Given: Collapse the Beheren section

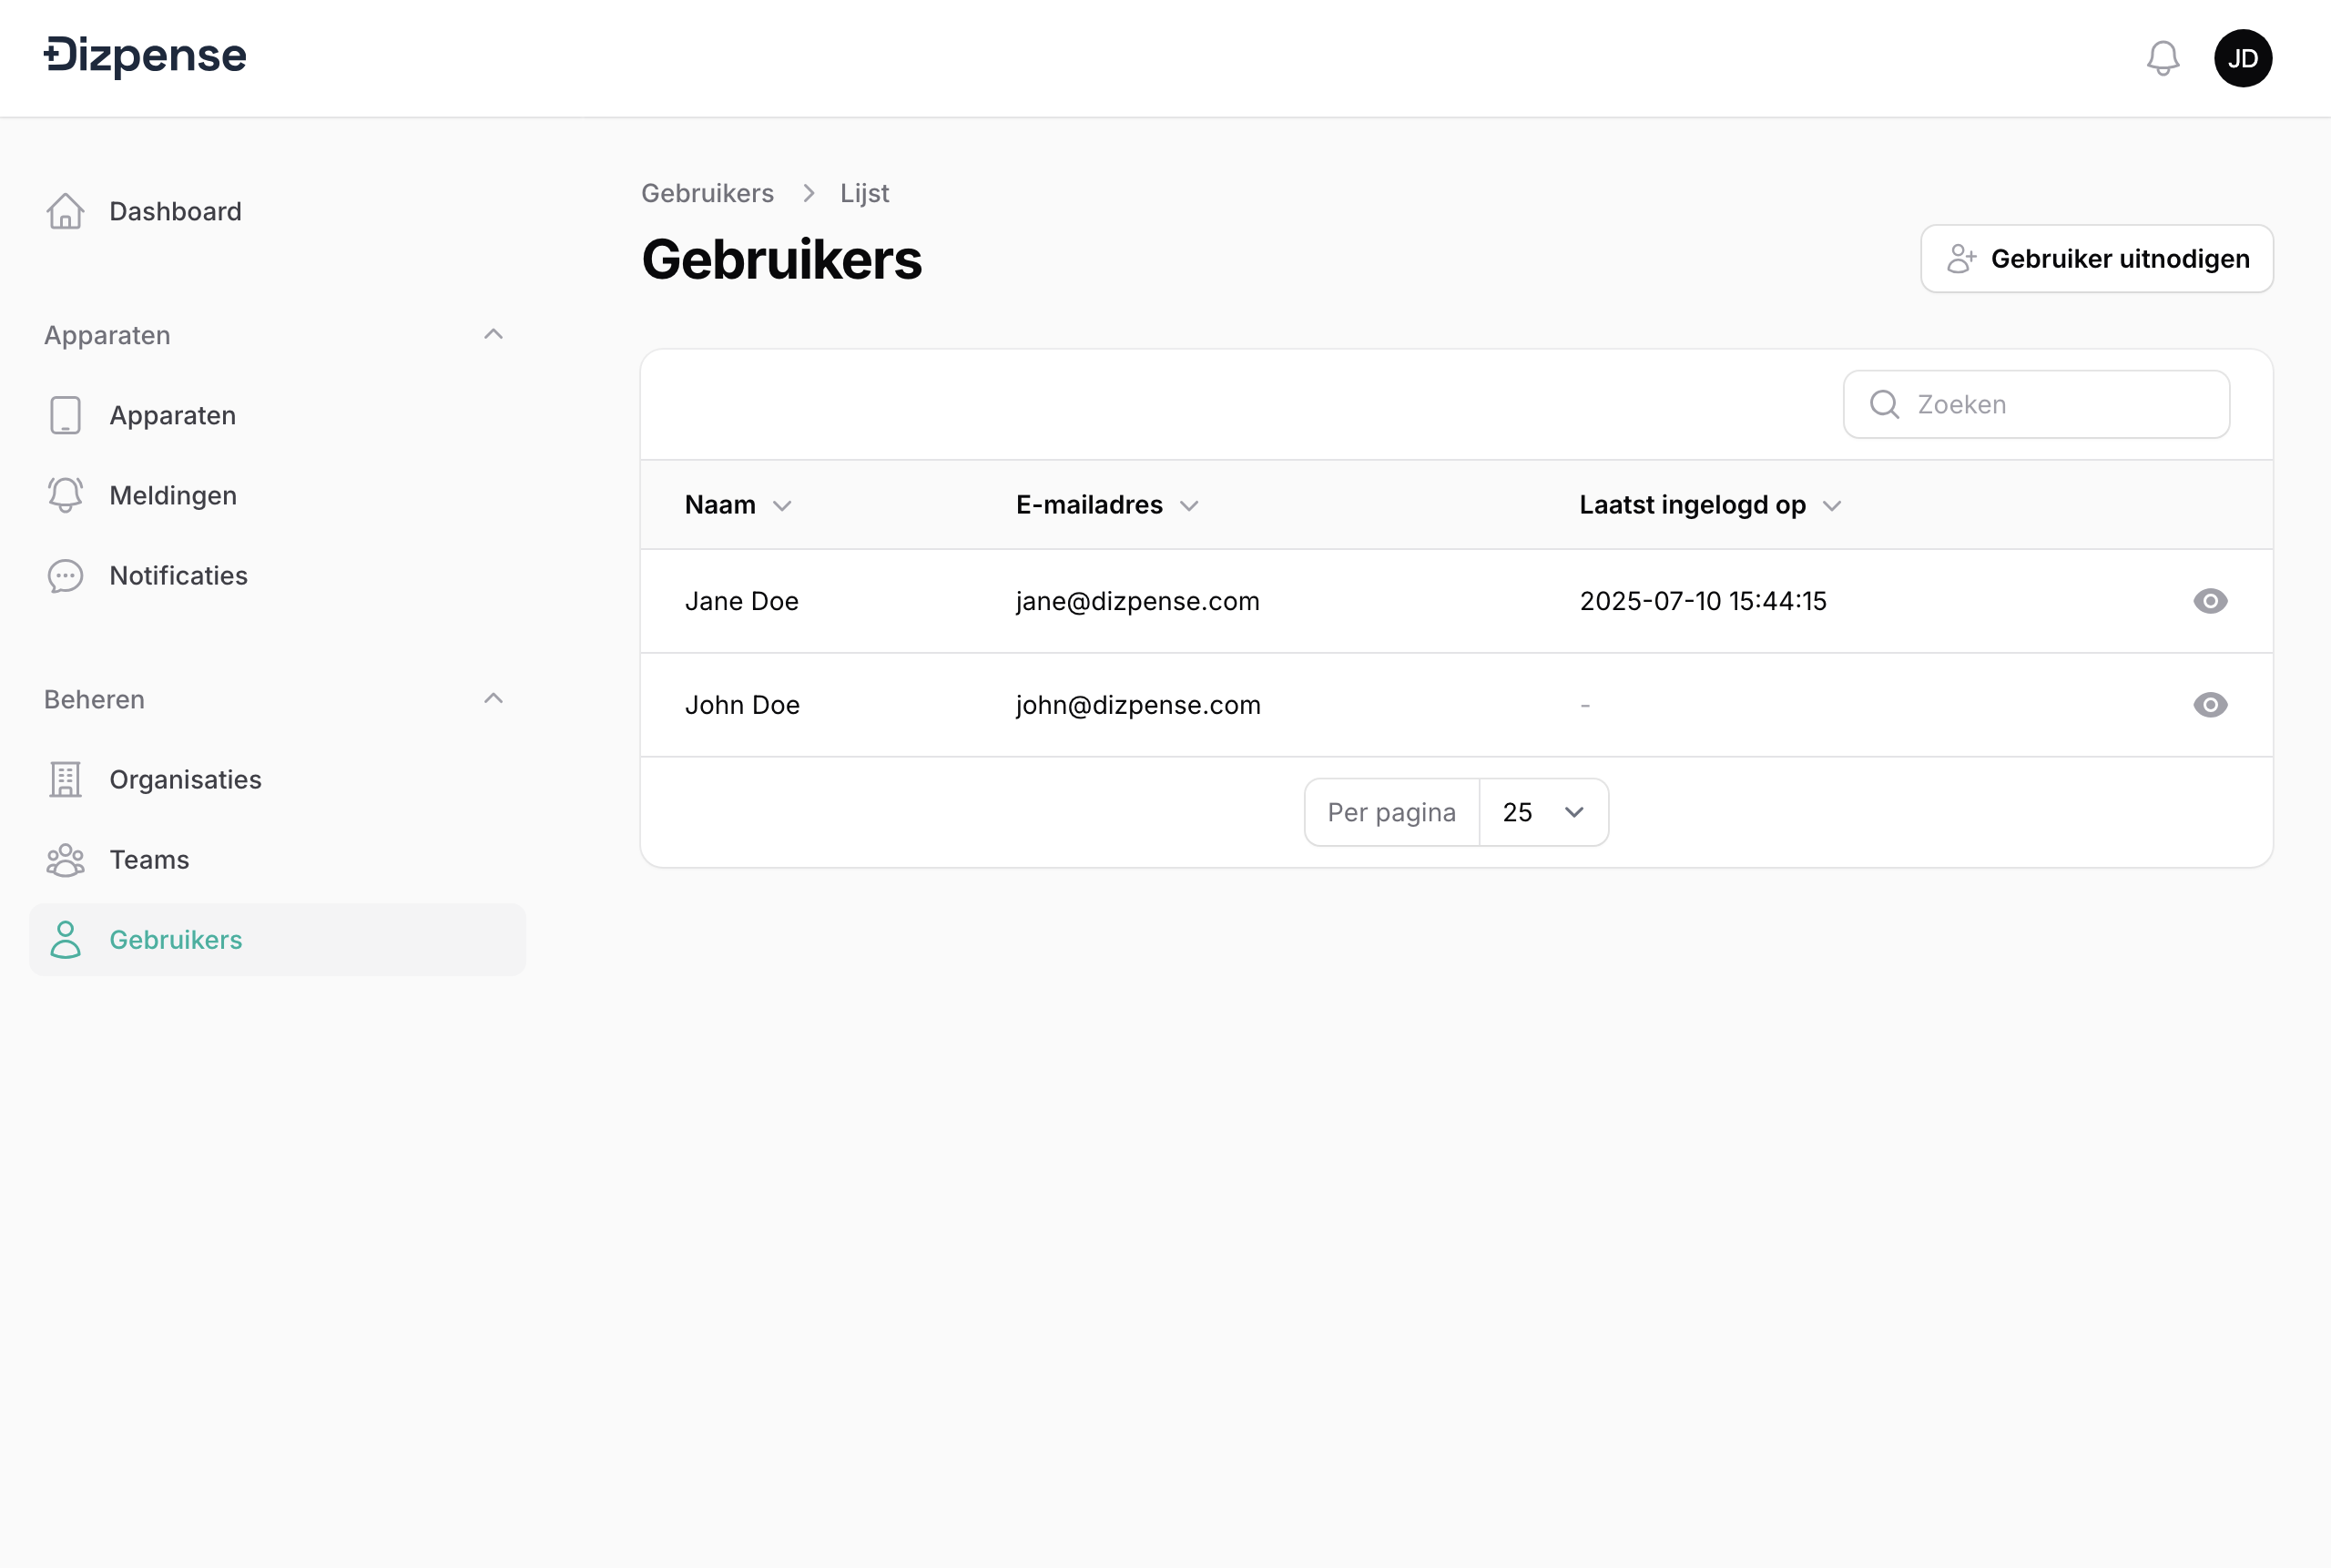Looking at the screenshot, I should pyautogui.click(x=494, y=698).
